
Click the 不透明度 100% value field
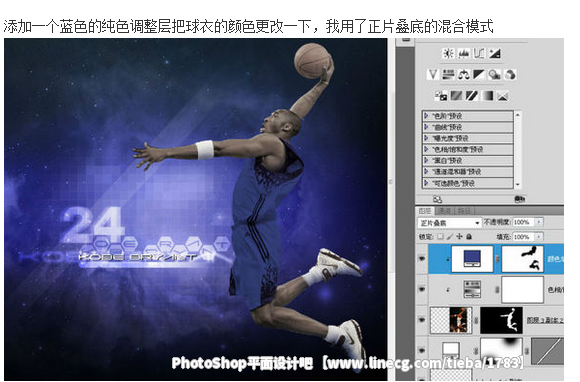pos(523,222)
